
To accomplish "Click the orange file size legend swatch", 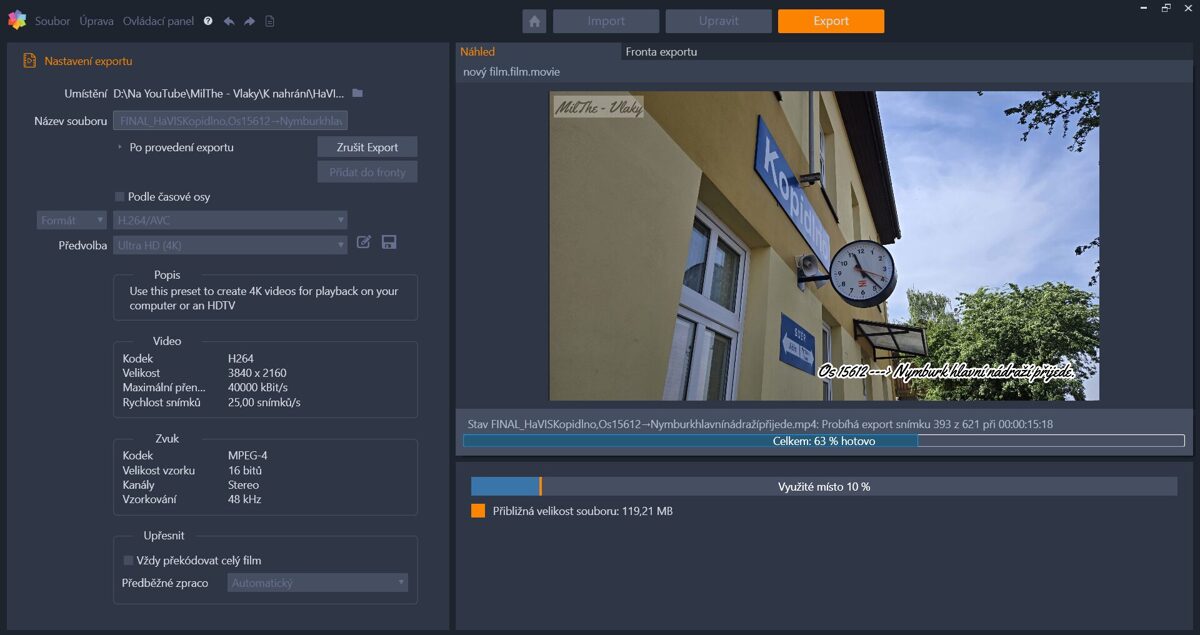I will 478,511.
